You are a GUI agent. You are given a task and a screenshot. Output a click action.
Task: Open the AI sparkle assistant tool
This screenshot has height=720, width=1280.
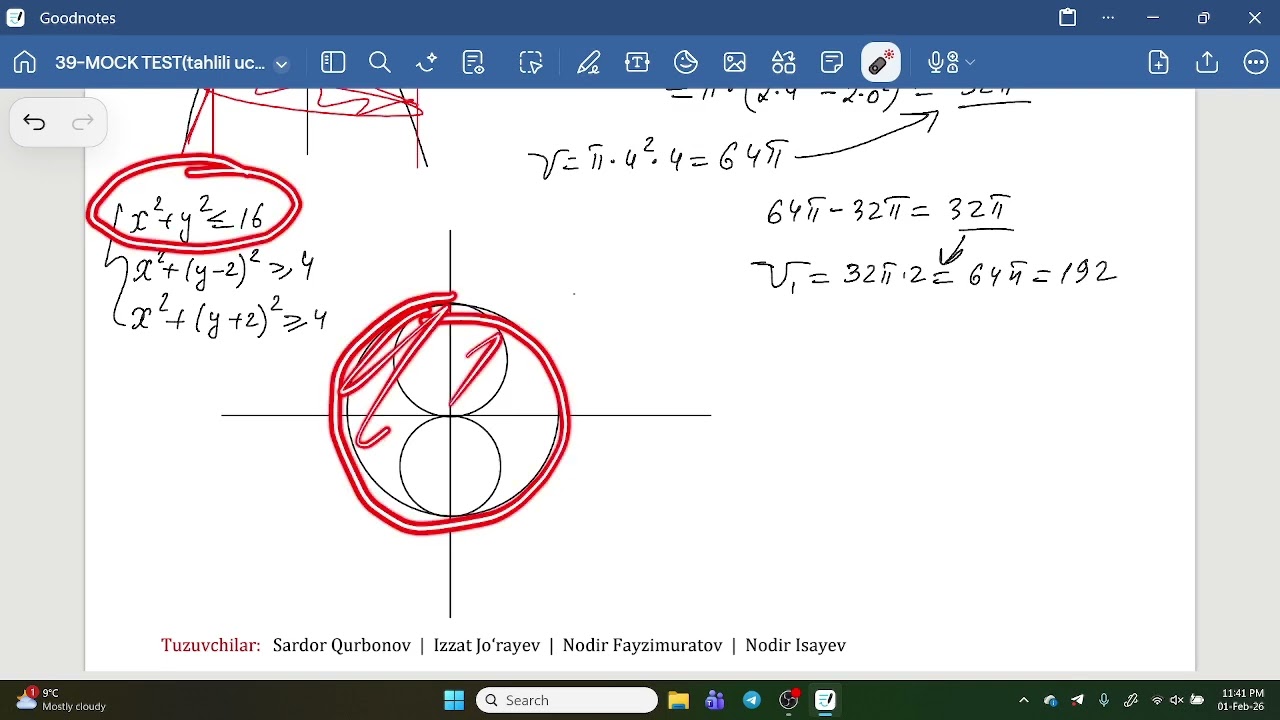(427, 63)
